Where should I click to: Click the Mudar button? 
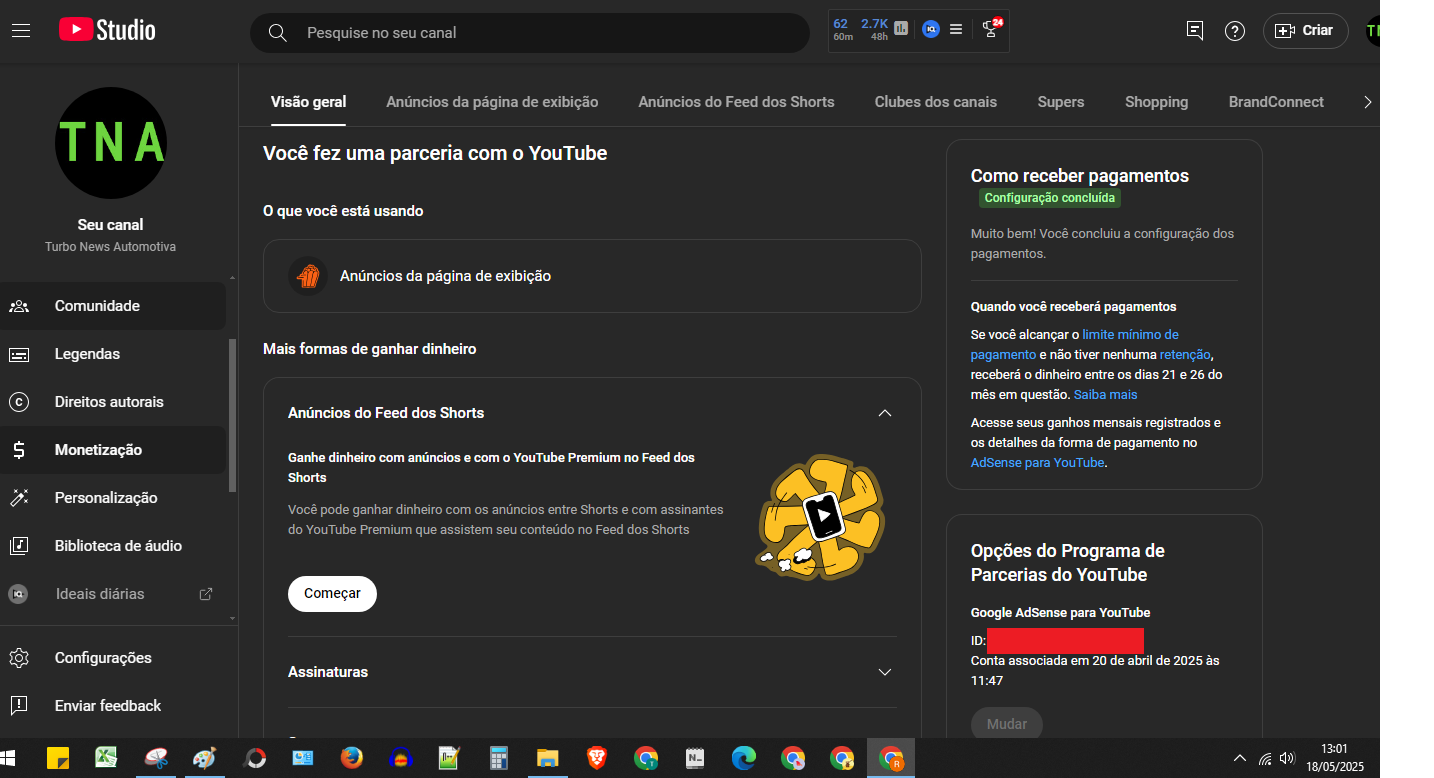point(1007,724)
